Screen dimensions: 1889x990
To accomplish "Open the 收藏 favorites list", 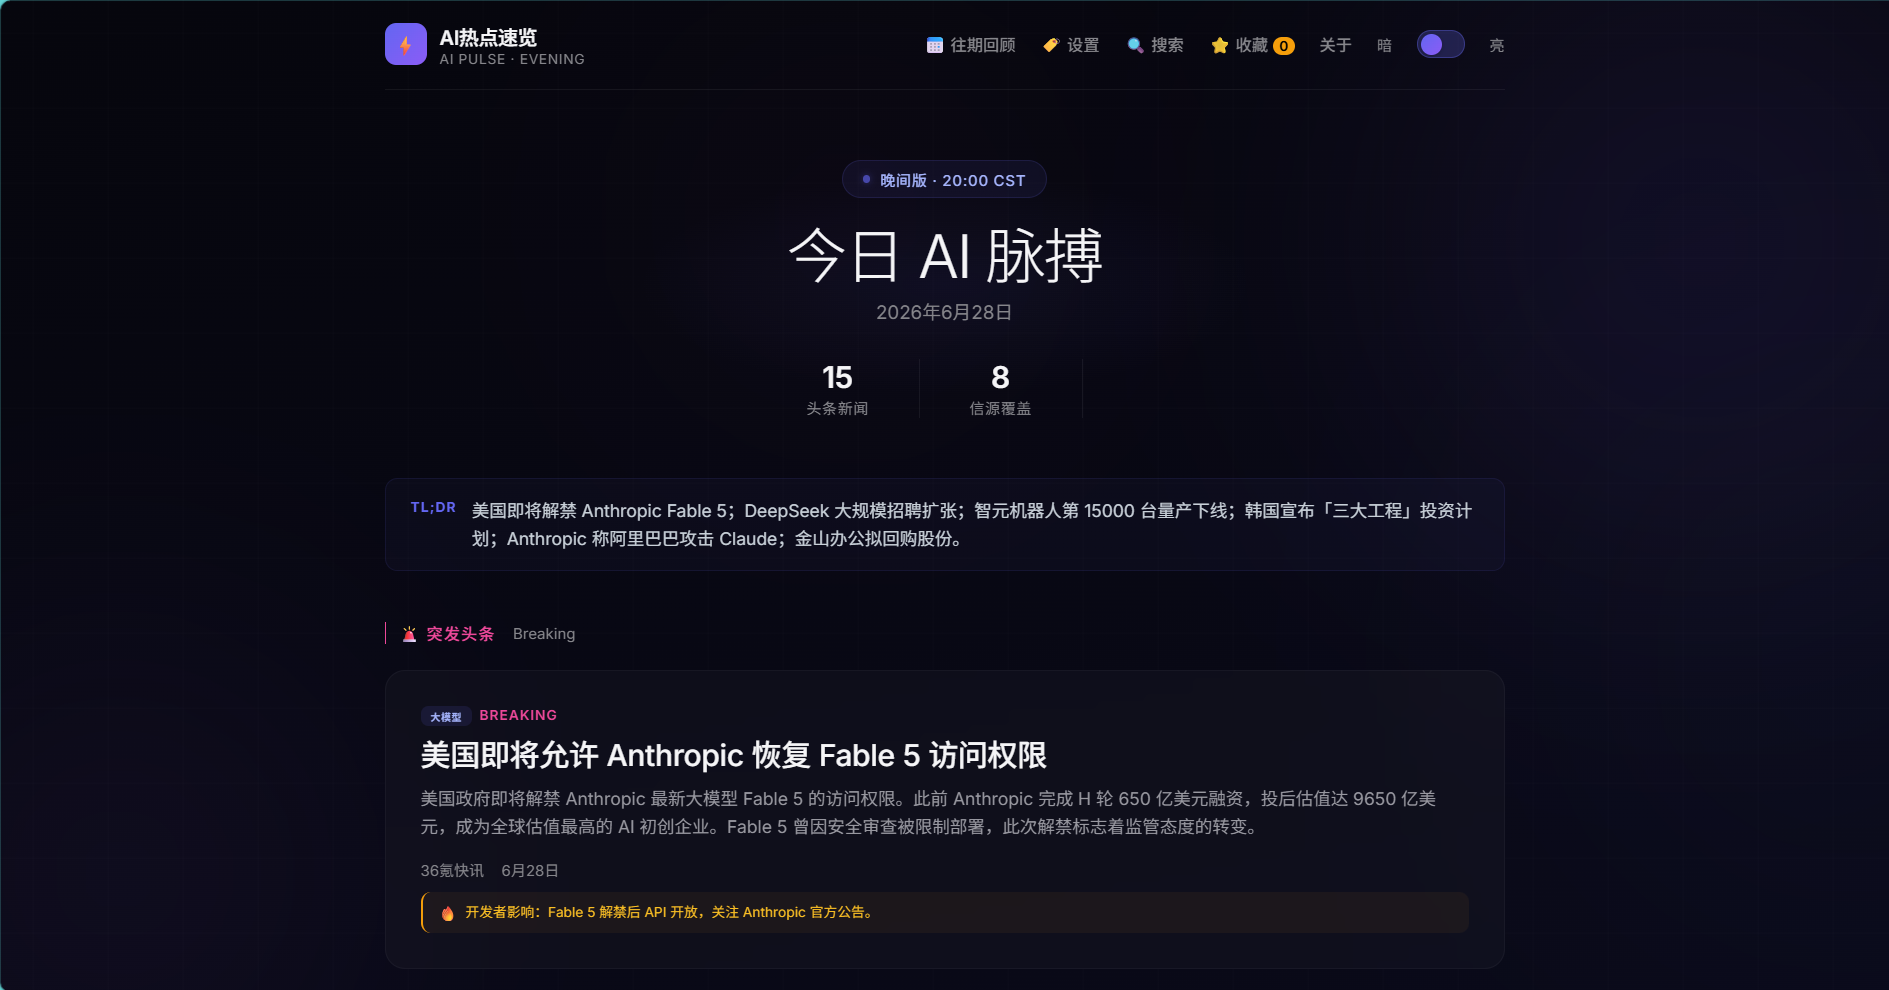I will click(1253, 45).
